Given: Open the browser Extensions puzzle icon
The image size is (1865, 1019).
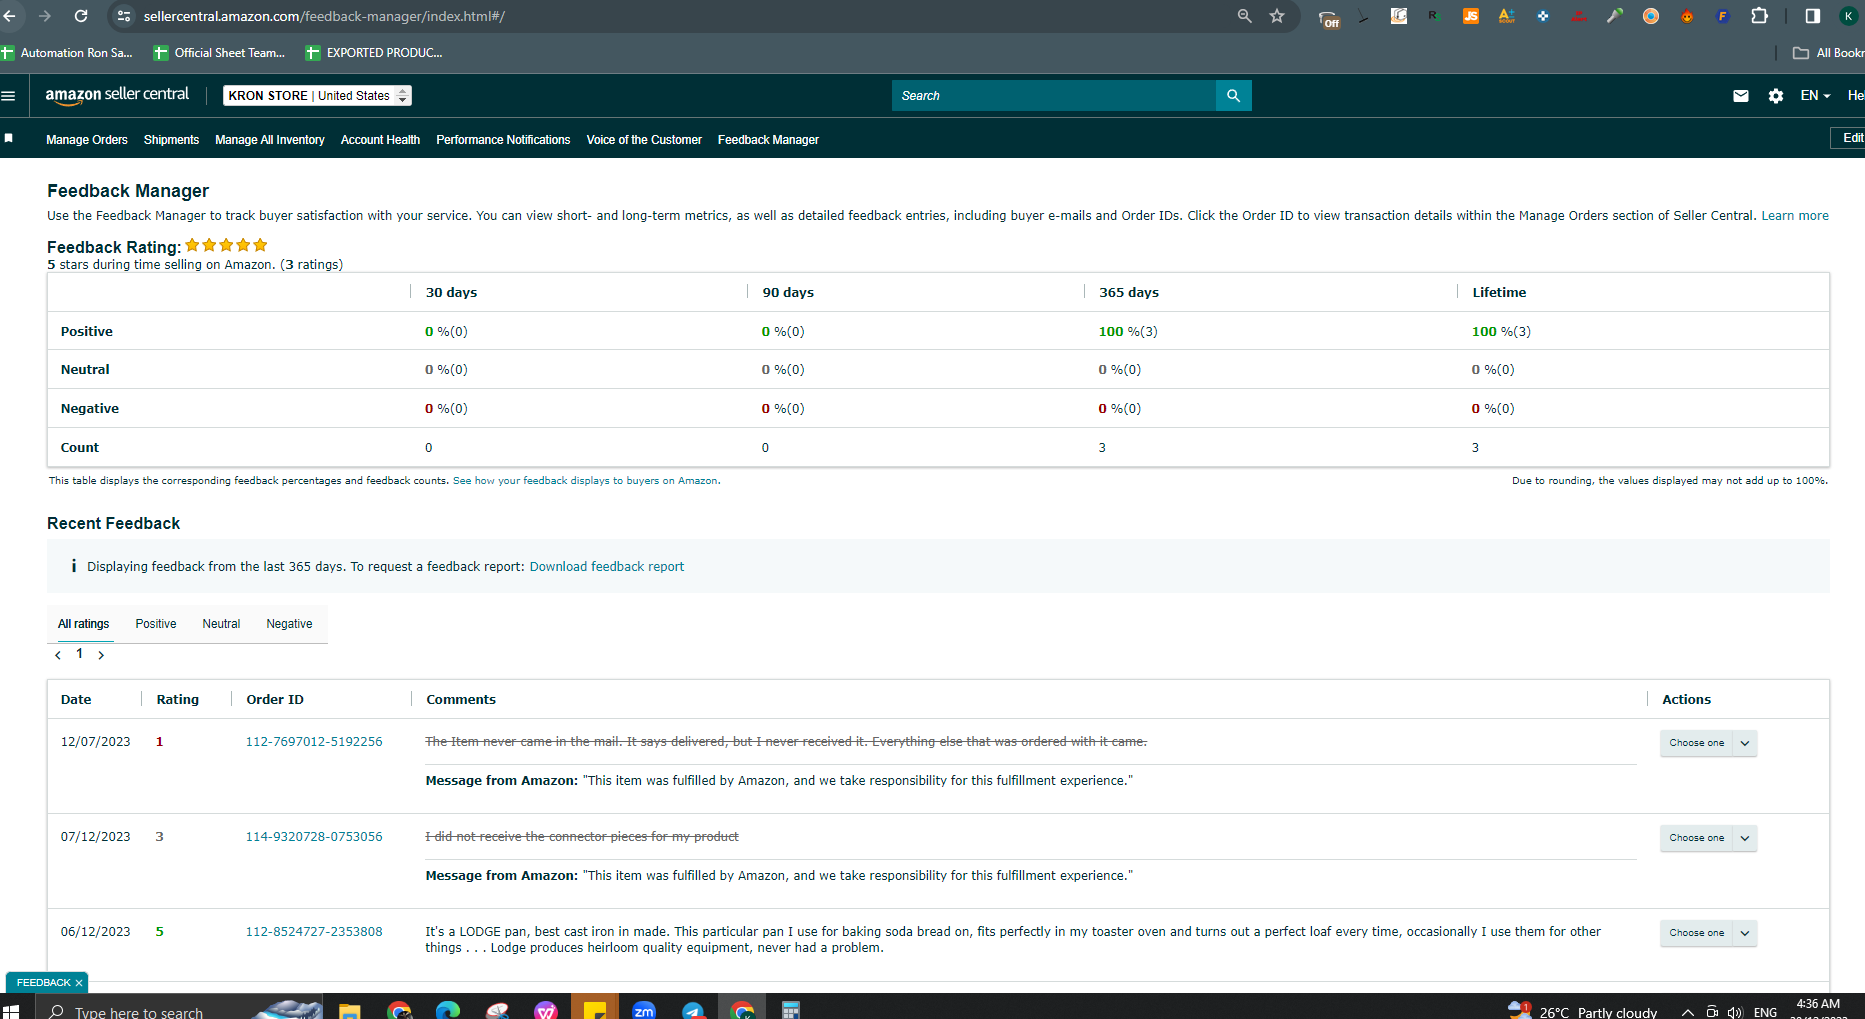Looking at the screenshot, I should tap(1759, 16).
